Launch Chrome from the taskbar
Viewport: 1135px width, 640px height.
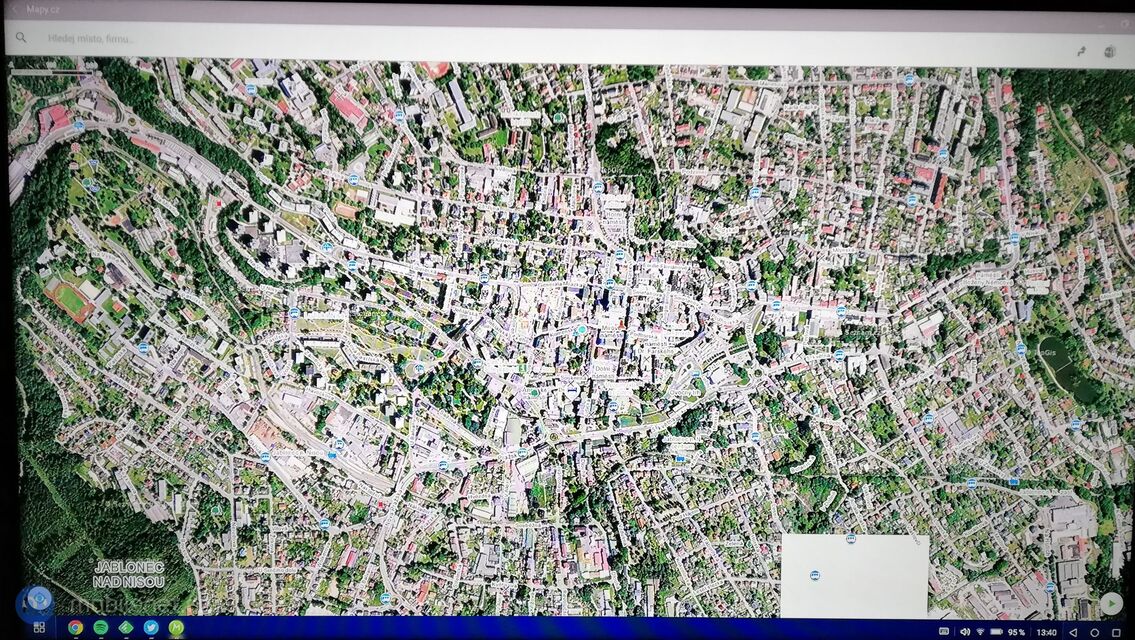point(75,628)
